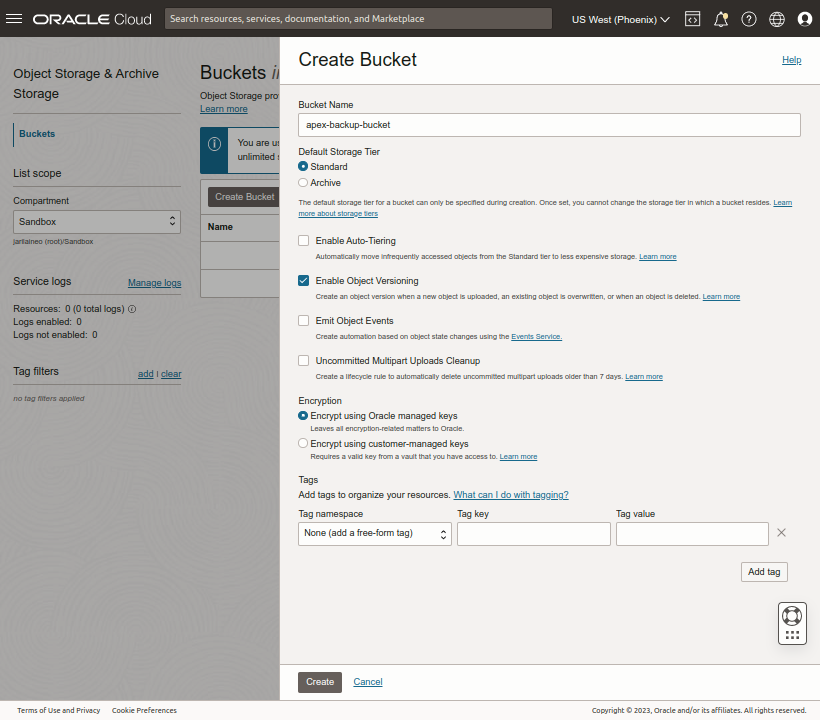The height and width of the screenshot is (720, 820).
Task: Open Learn more link for customer-managed keys
Action: point(518,456)
